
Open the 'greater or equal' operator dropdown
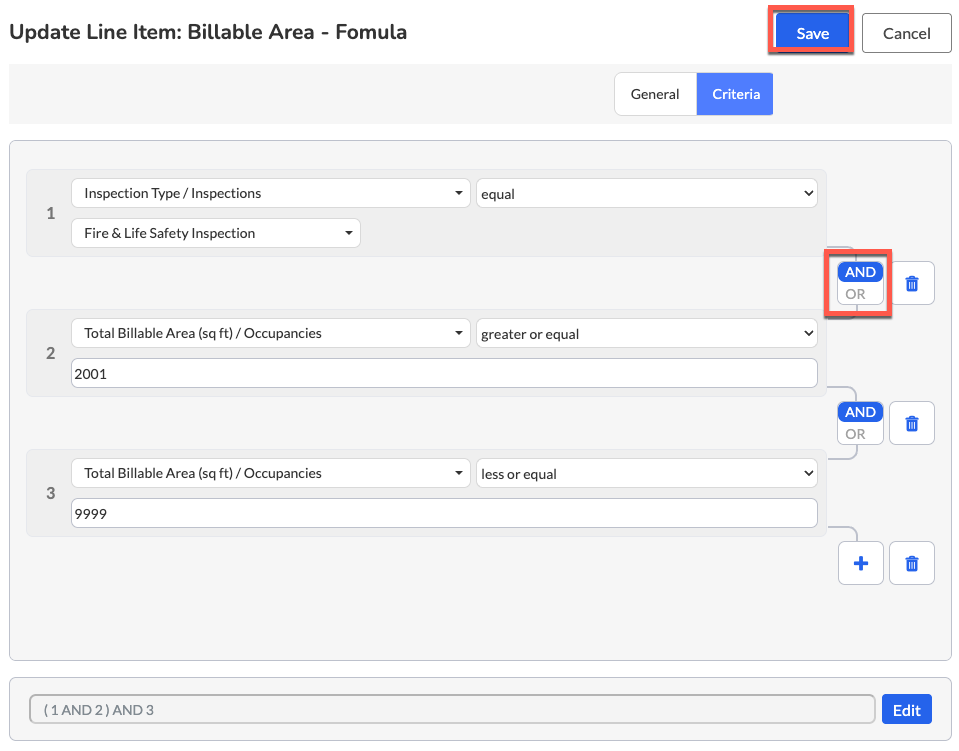tap(646, 334)
